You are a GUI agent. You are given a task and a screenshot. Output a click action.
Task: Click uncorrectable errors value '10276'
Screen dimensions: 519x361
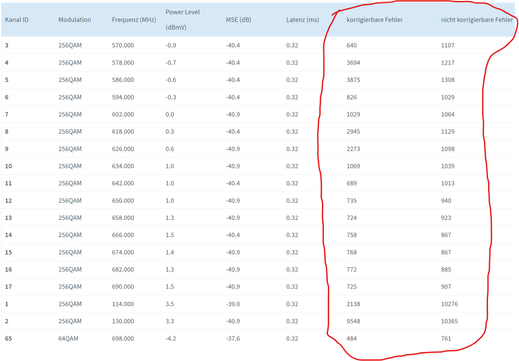449,304
